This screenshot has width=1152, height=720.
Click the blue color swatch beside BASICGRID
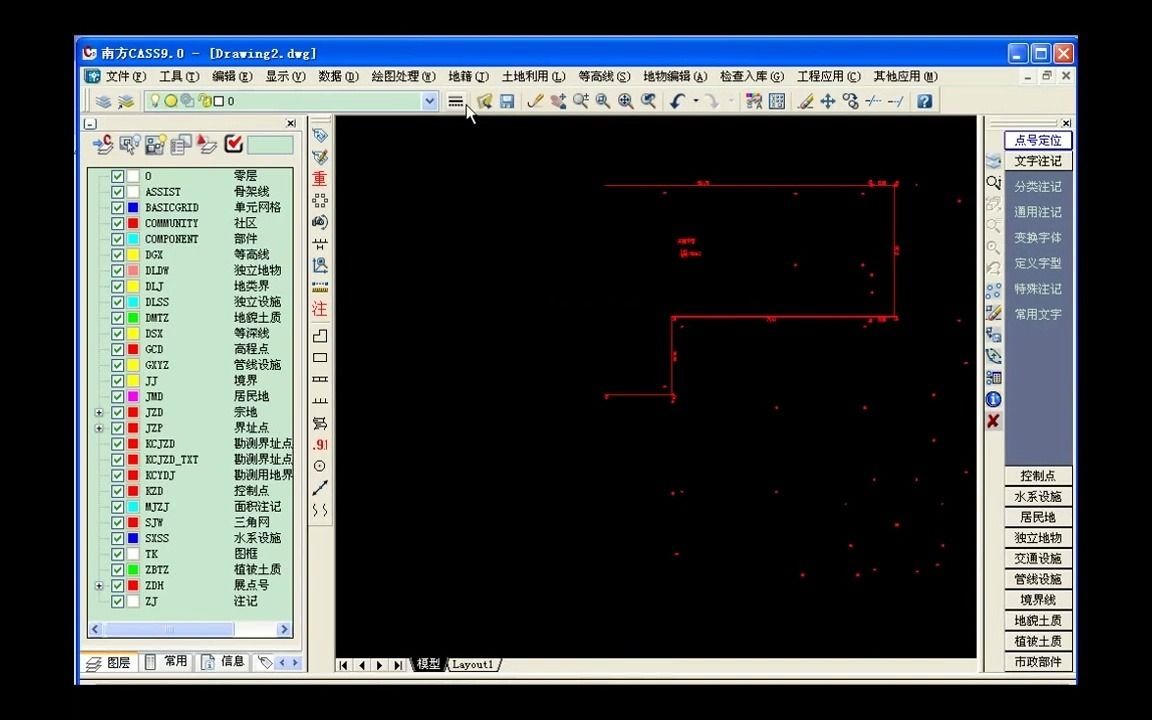pos(133,207)
